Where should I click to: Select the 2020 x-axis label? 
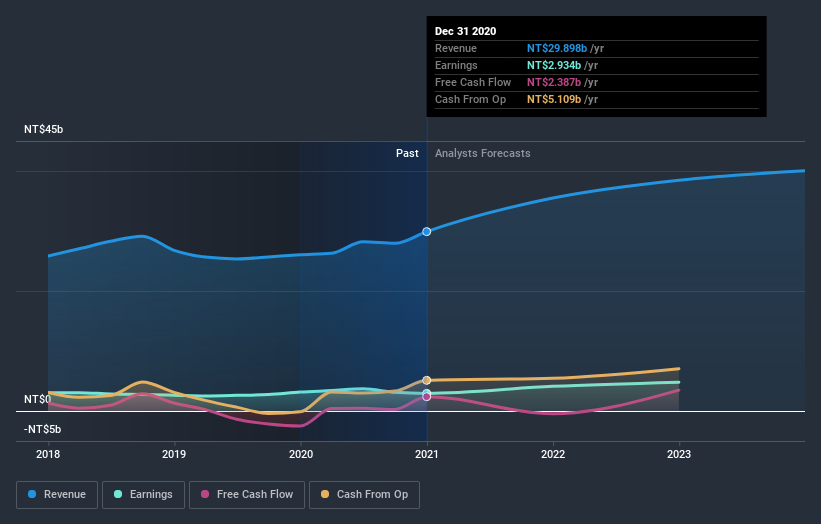click(x=301, y=454)
